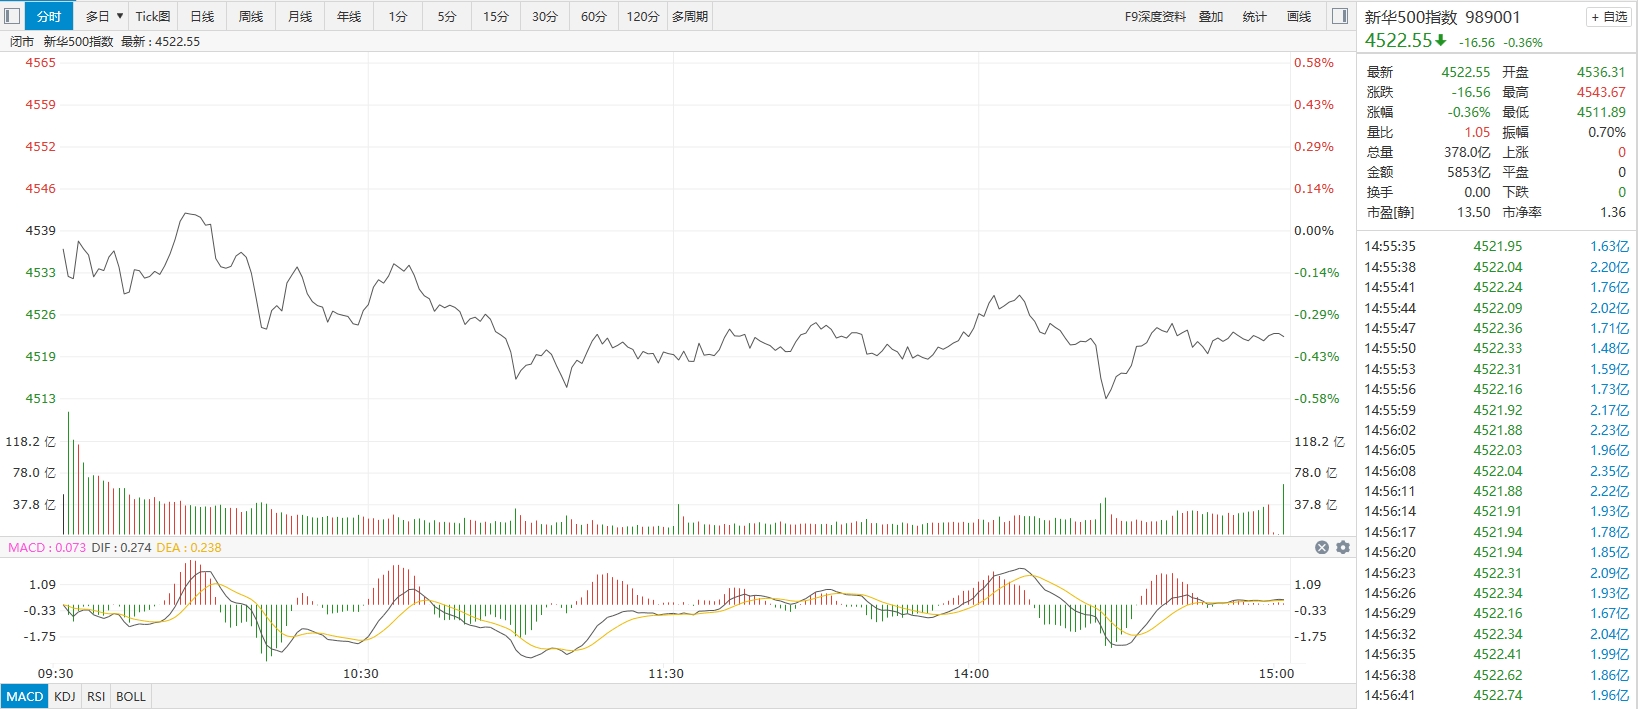The image size is (1638, 709).
Task: Click the 市盈[静] value 13.50
Action: (1473, 212)
